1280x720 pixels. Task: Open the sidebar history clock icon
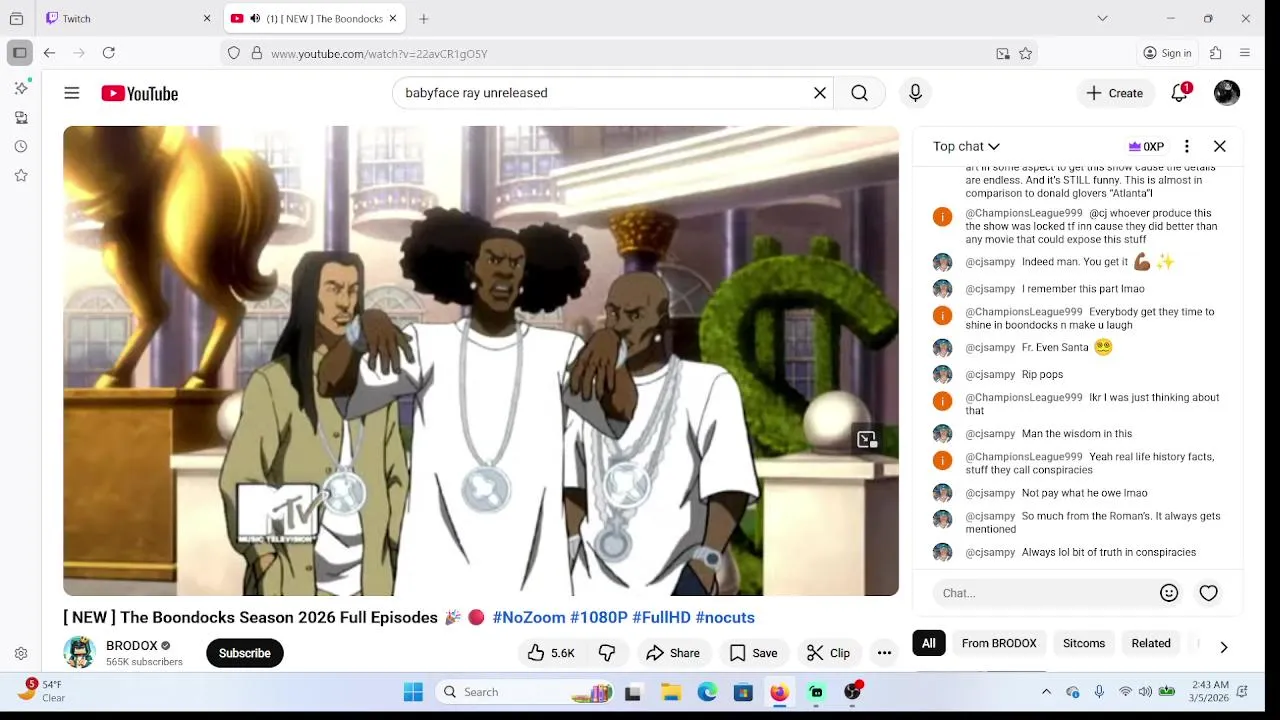click(20, 146)
